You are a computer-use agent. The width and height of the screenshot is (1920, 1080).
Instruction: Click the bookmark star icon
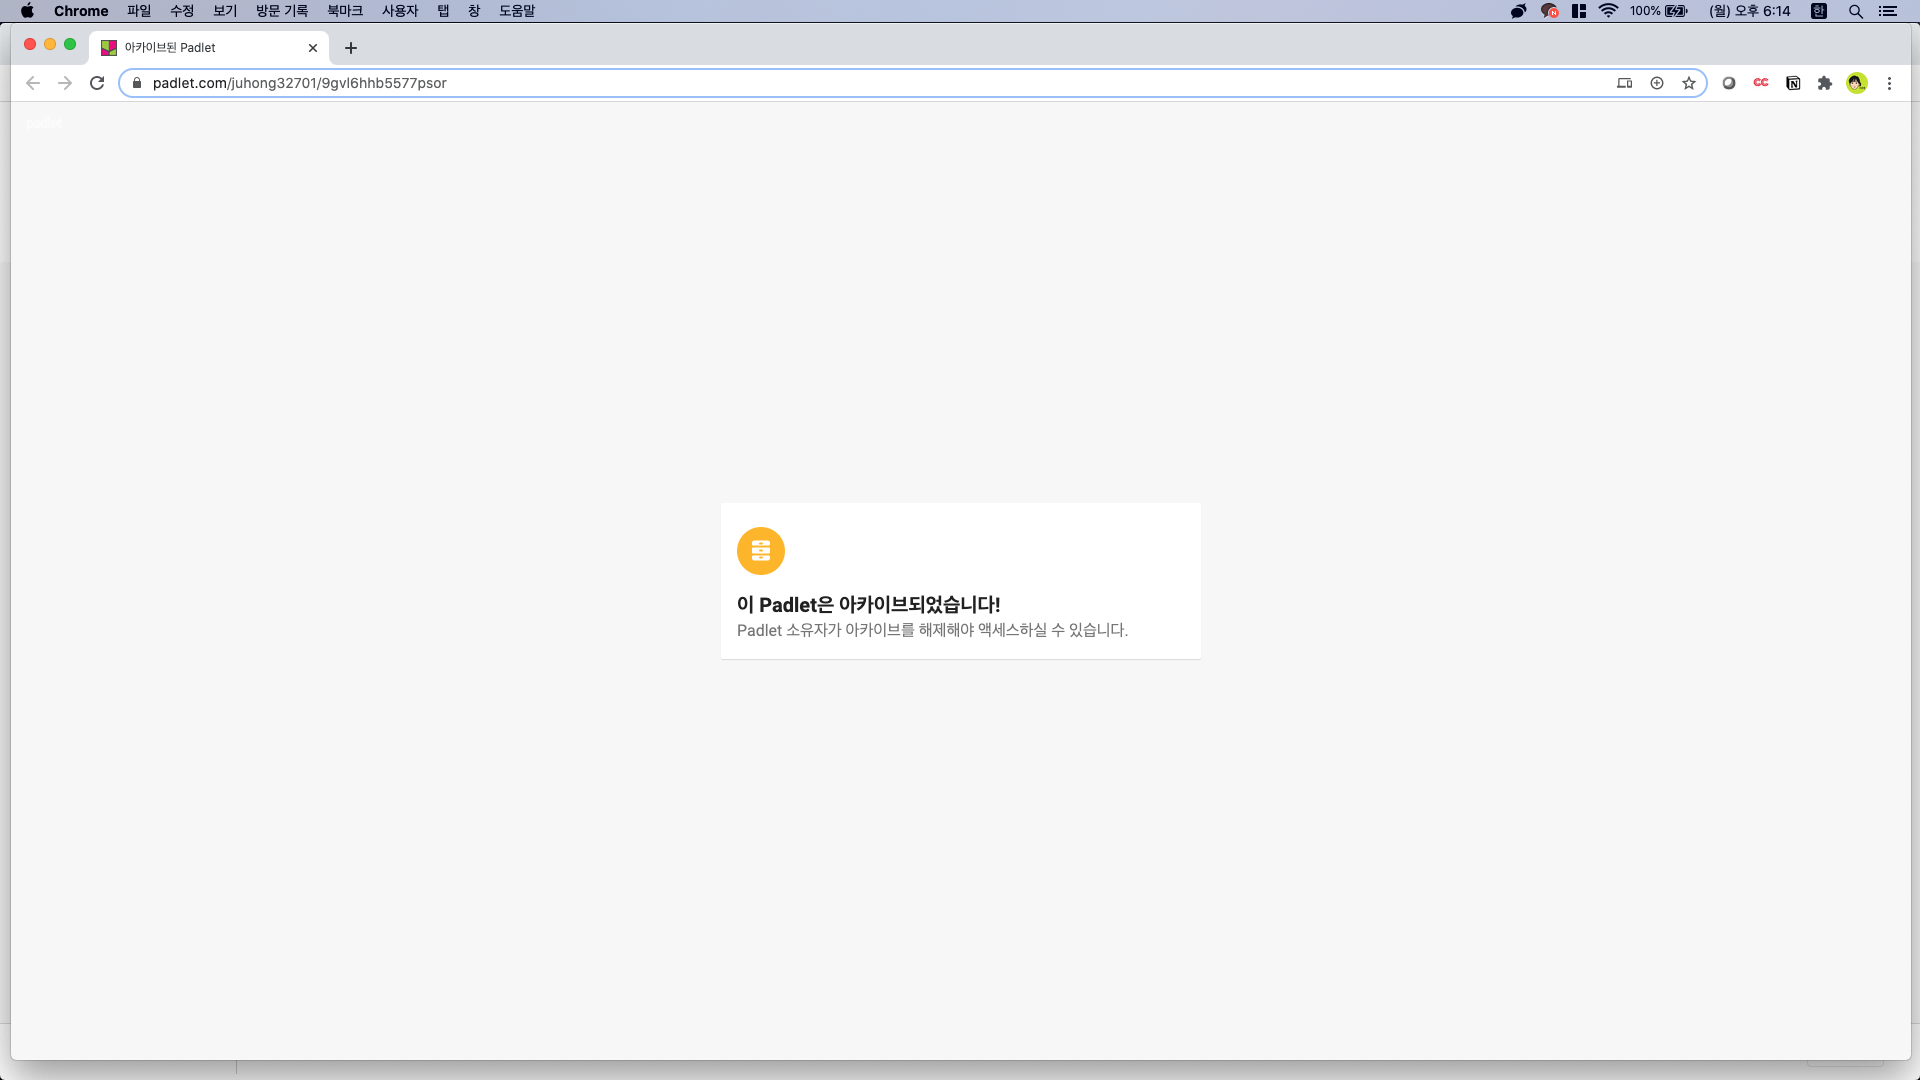pos(1689,83)
